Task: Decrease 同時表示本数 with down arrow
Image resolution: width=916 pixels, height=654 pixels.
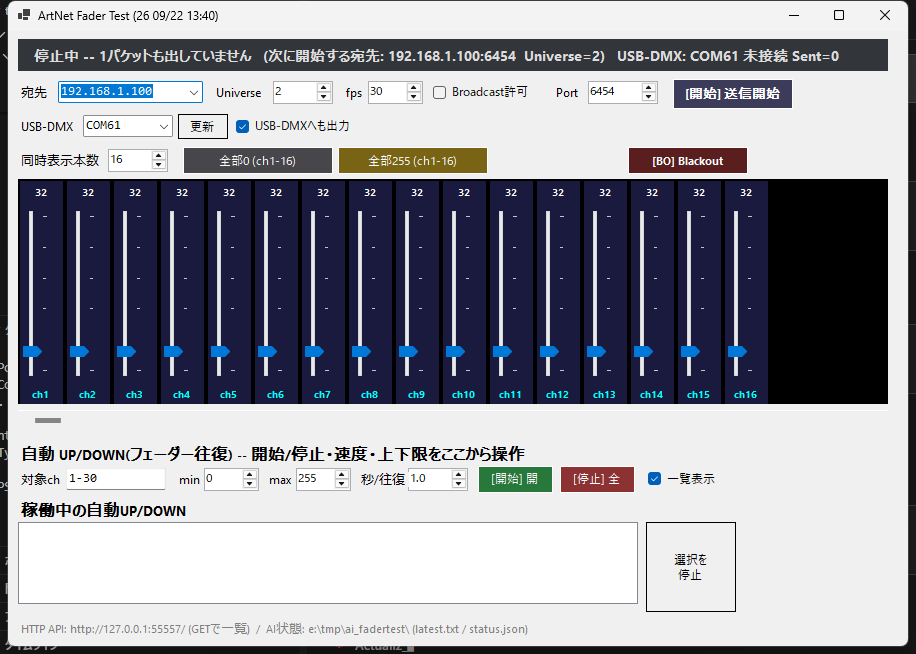Action: coord(159,165)
